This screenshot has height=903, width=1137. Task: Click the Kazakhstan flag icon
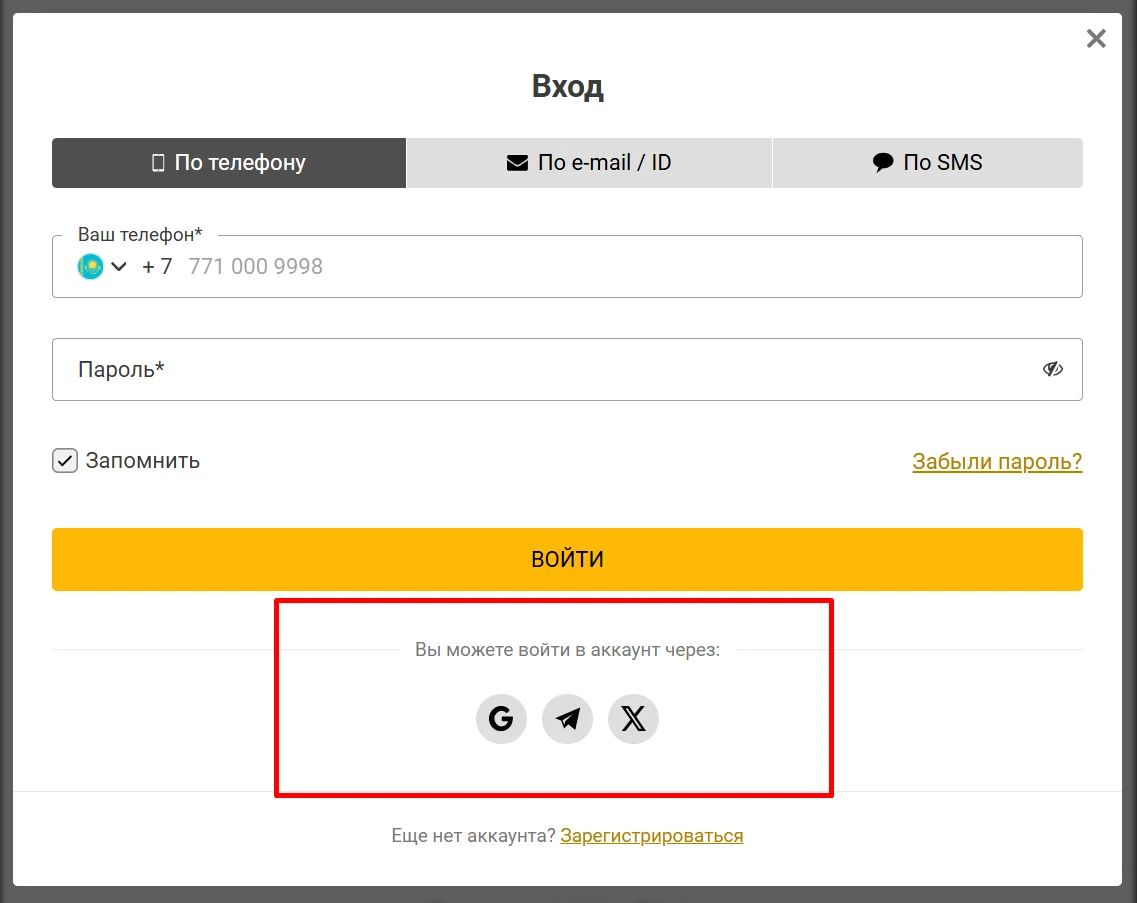(x=91, y=266)
